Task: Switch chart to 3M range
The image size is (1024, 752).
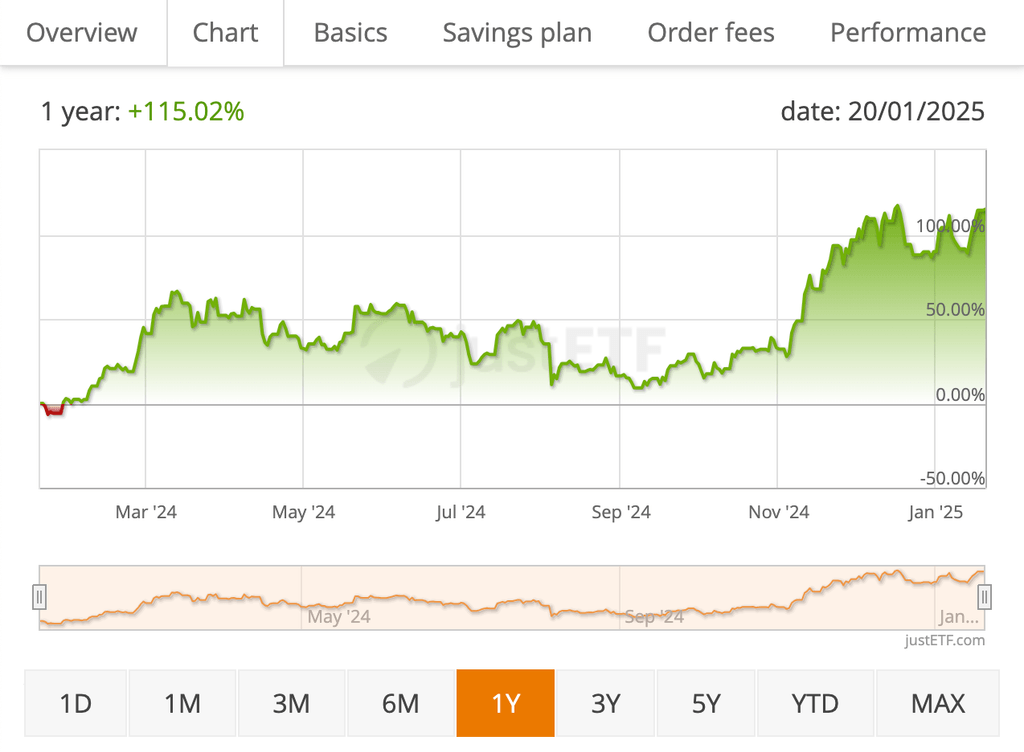Action: pyautogui.click(x=291, y=703)
